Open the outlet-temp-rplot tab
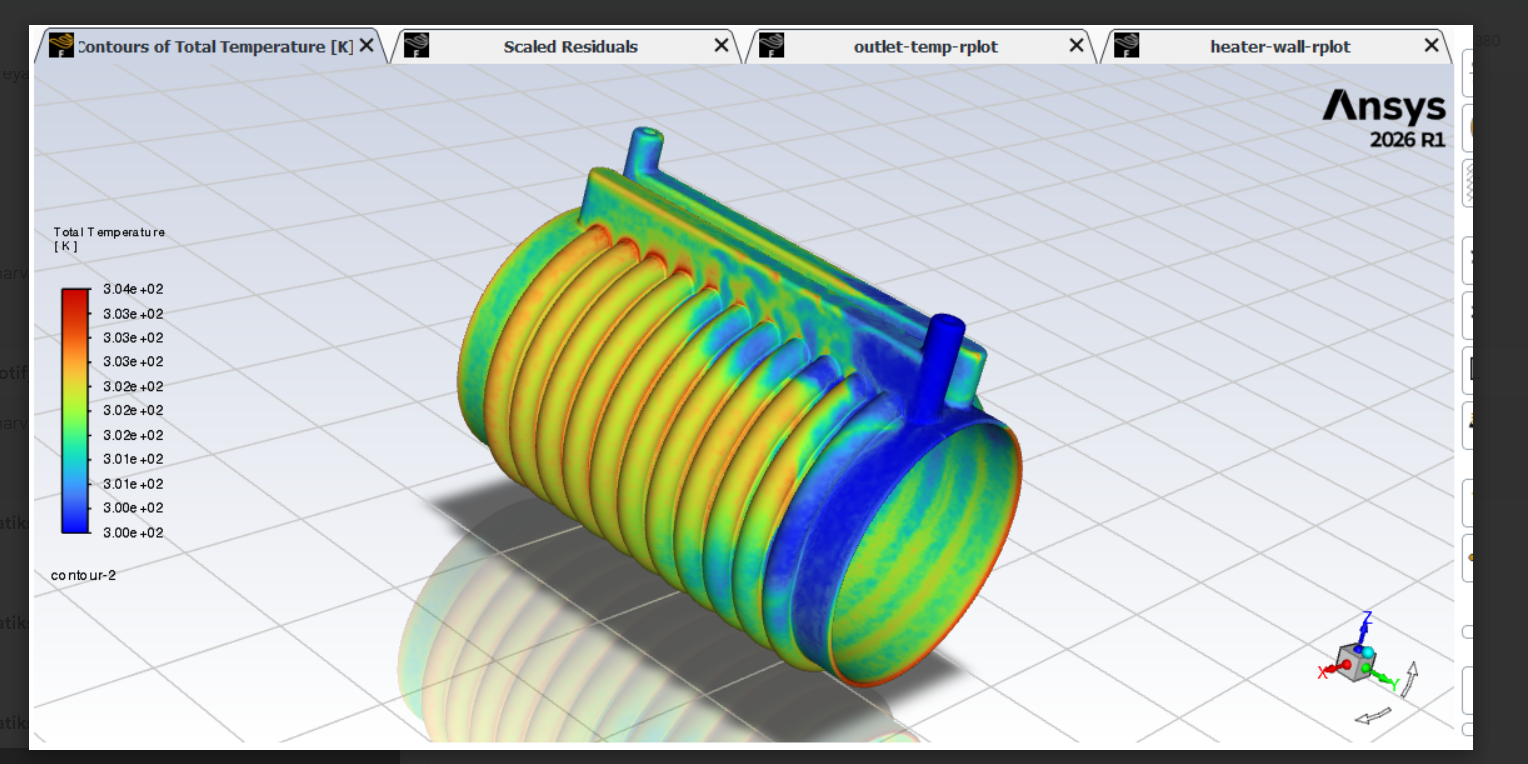 [x=925, y=47]
